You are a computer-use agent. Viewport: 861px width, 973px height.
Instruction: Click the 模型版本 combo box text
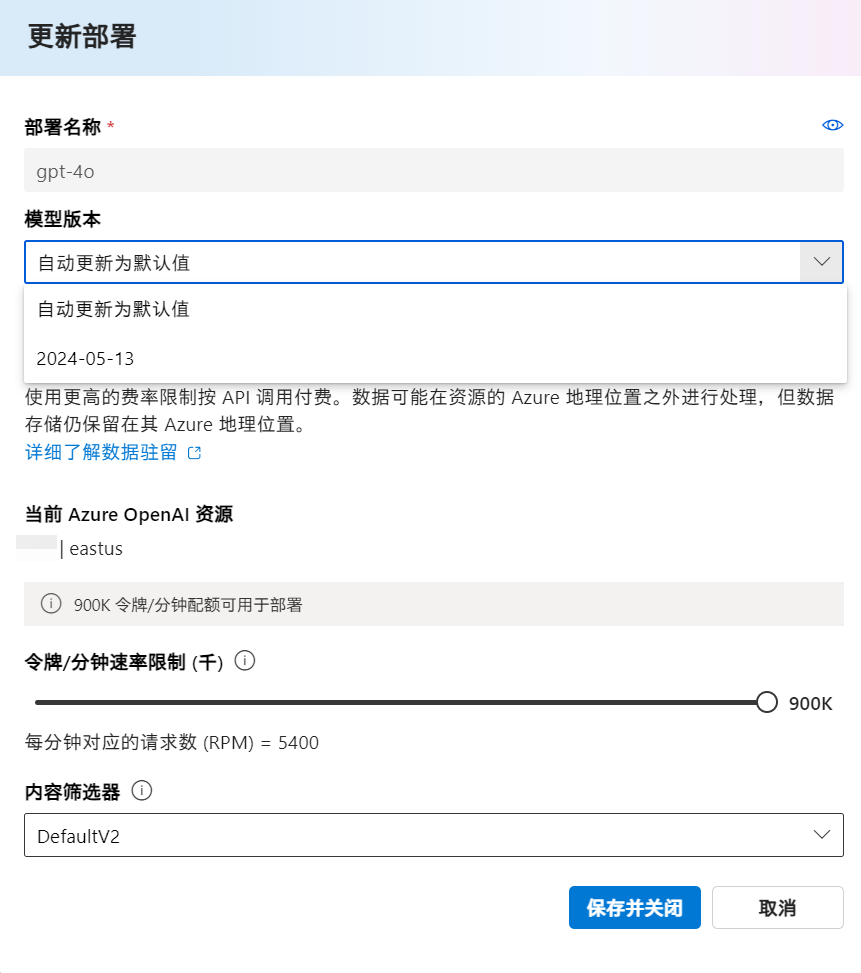pos(114,262)
